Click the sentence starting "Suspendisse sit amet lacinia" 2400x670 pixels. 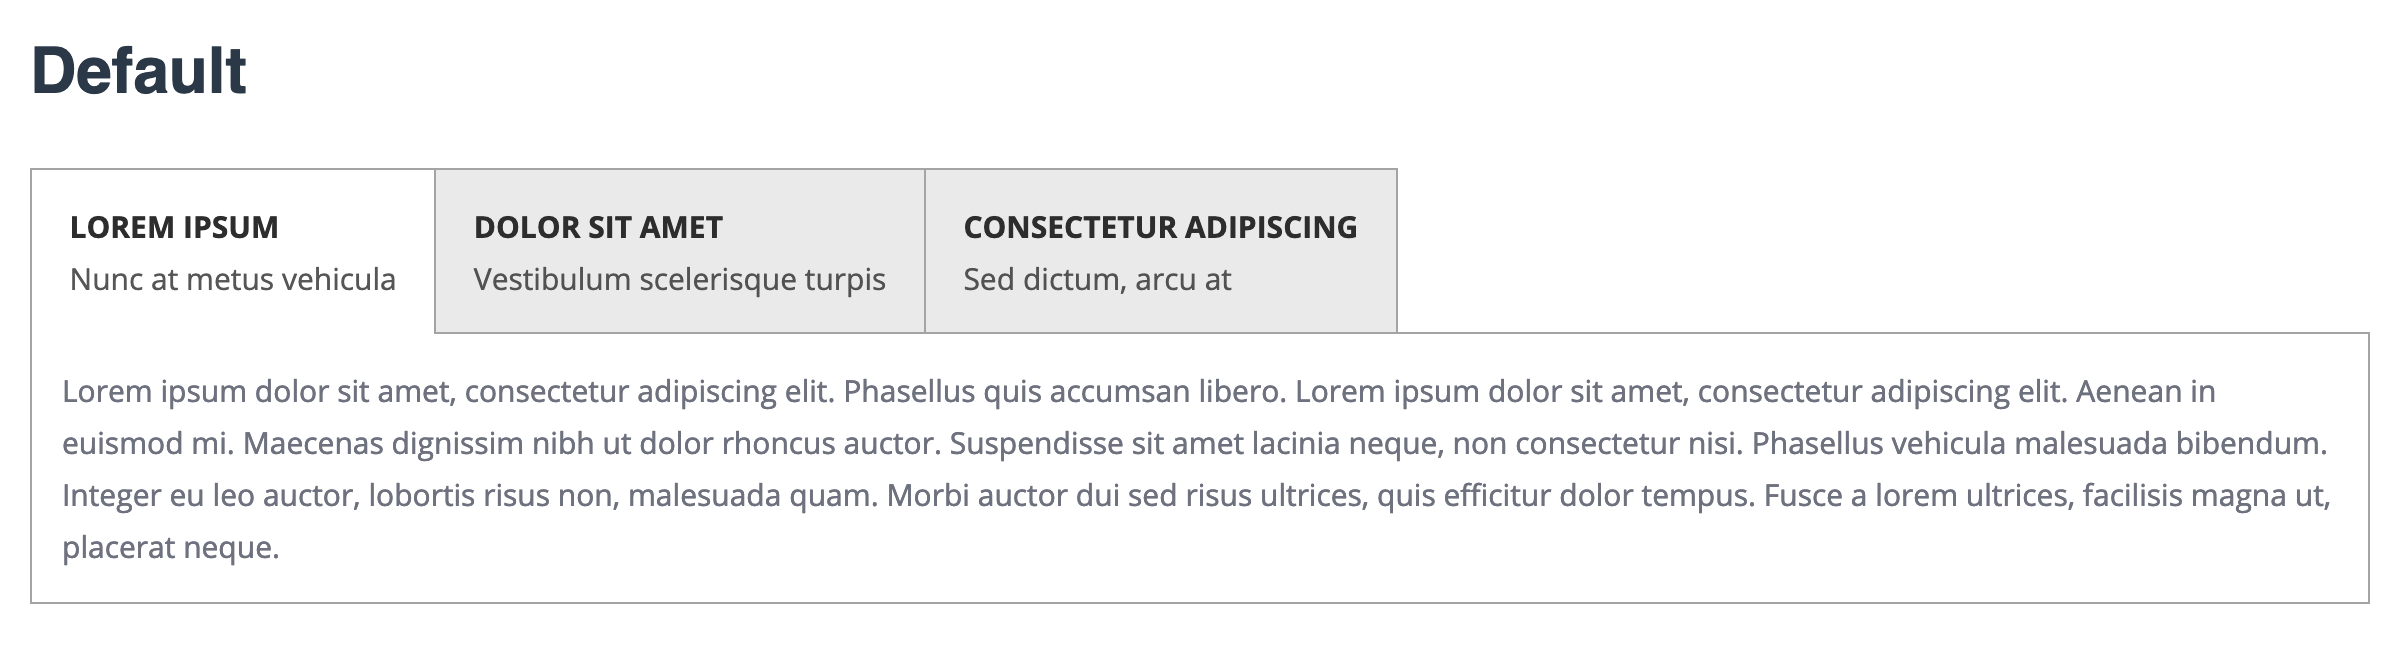[x=1195, y=444]
